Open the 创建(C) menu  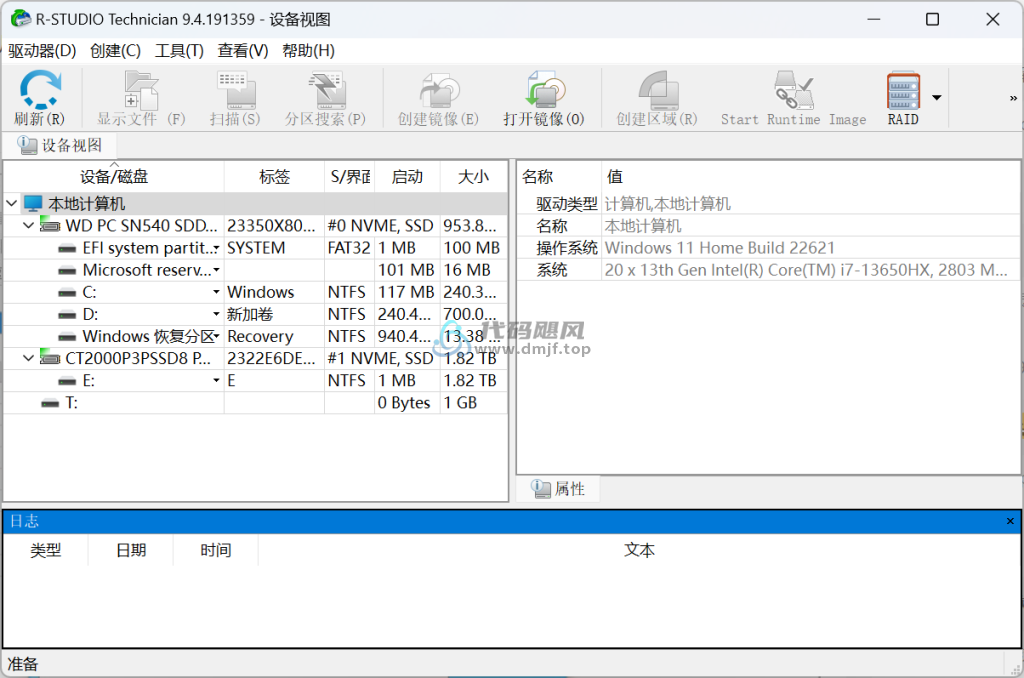116,51
